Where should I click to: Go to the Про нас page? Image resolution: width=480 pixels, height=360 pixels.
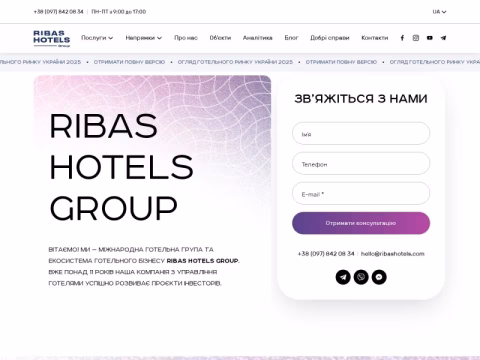coord(186,38)
